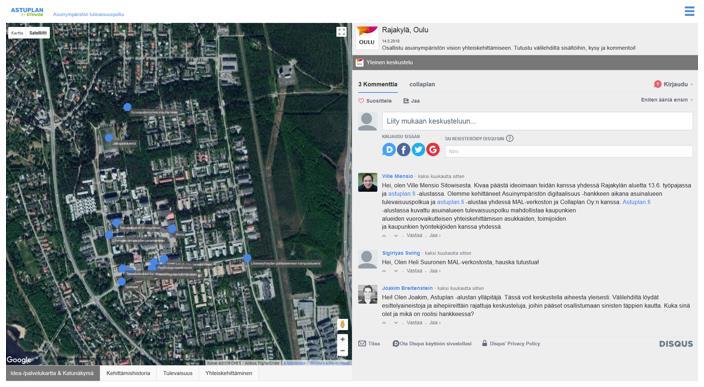Image resolution: width=704 pixels, height=387 pixels.
Task: Log in with Twitter icon
Action: (418, 150)
